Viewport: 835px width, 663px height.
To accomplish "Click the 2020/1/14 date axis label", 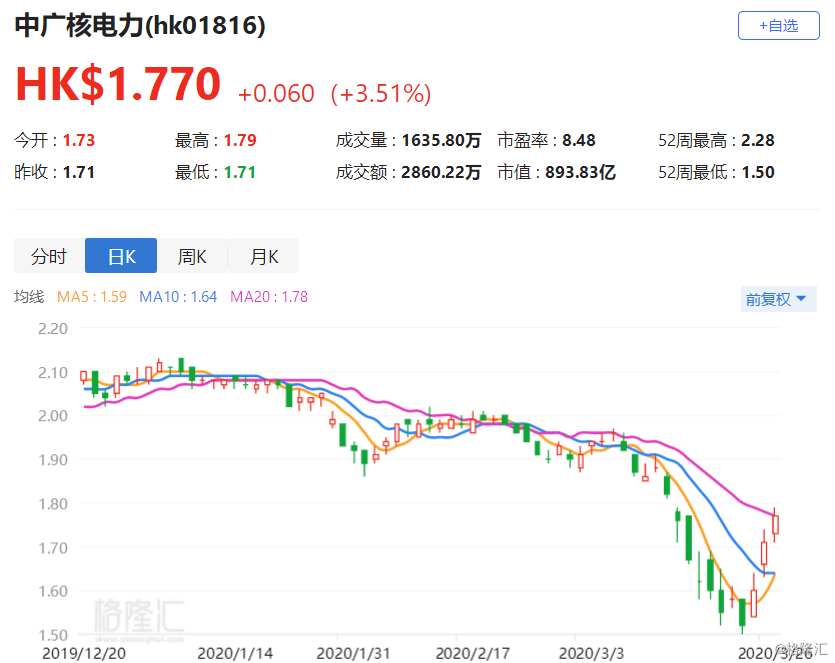I will [x=235, y=653].
